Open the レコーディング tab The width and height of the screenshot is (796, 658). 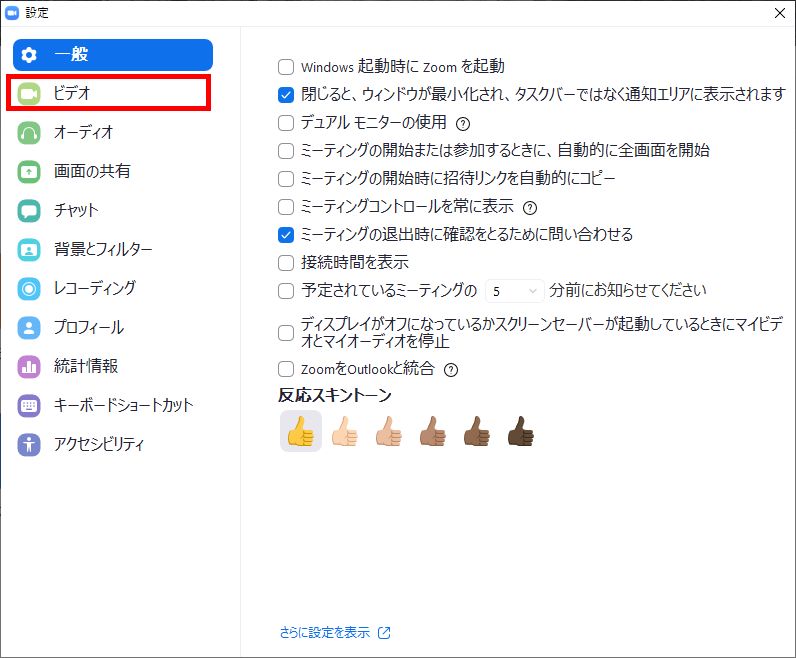113,288
